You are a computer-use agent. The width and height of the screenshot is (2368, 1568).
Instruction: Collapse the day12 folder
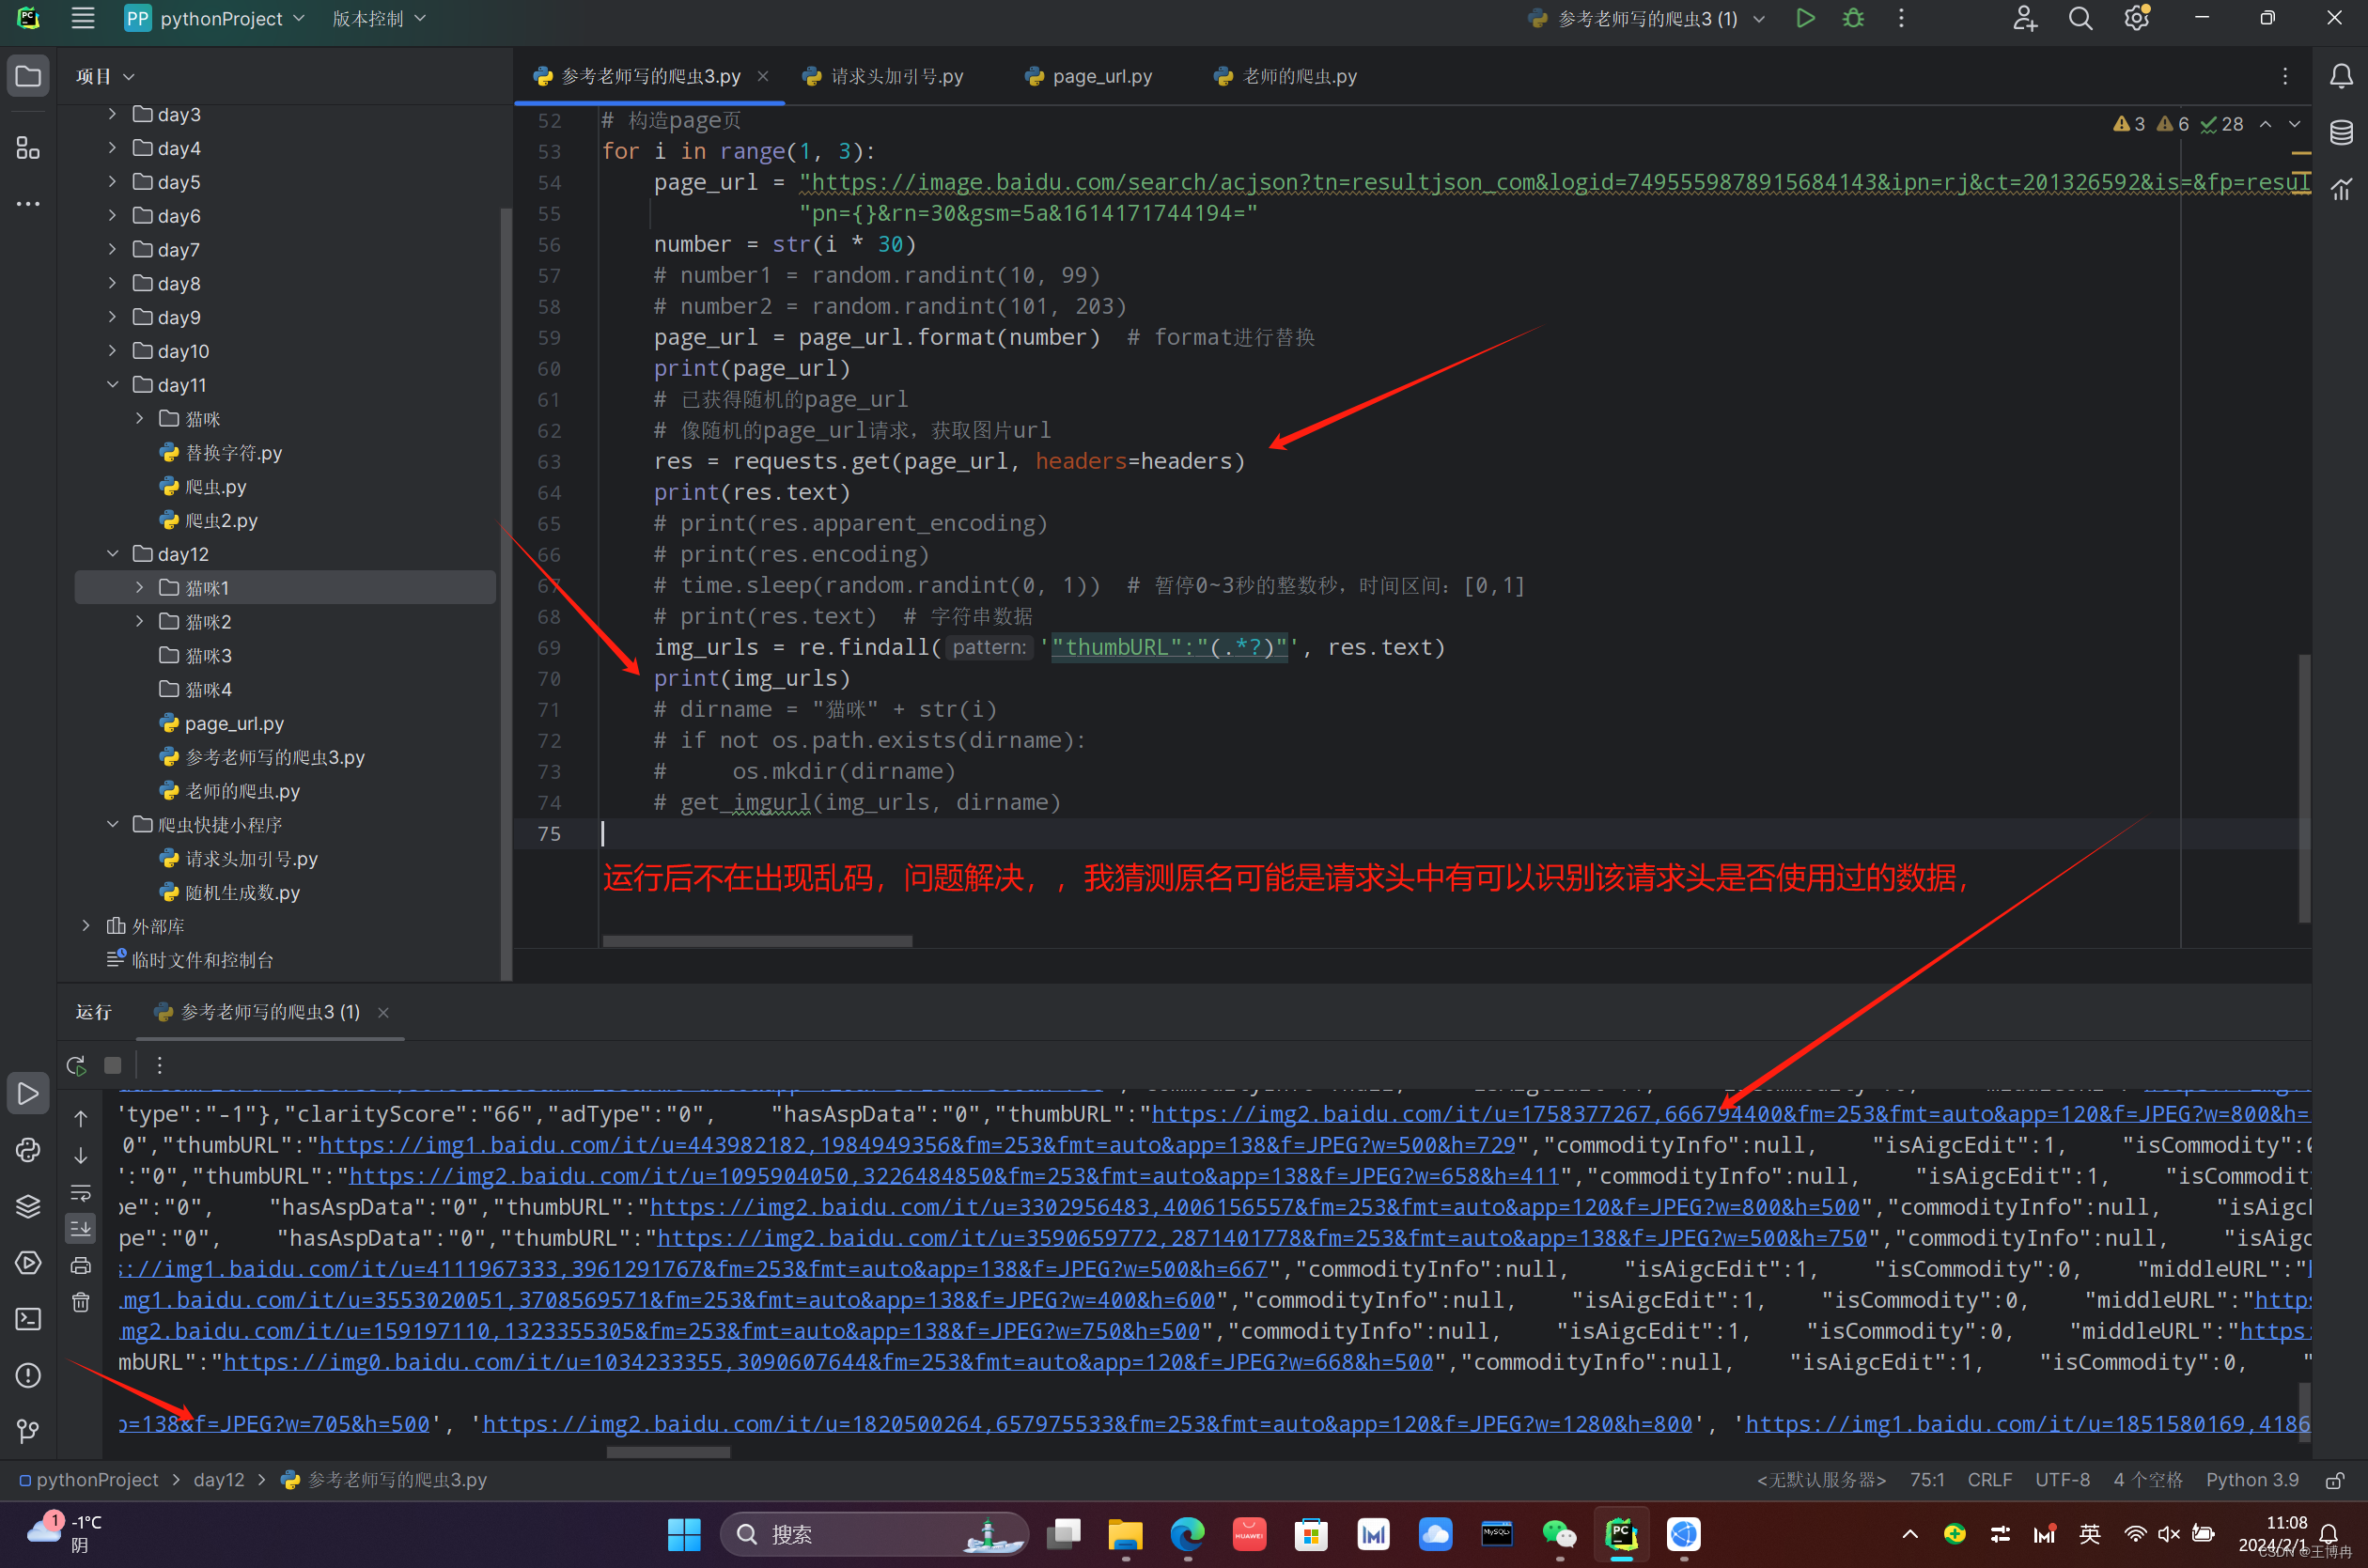coord(113,554)
